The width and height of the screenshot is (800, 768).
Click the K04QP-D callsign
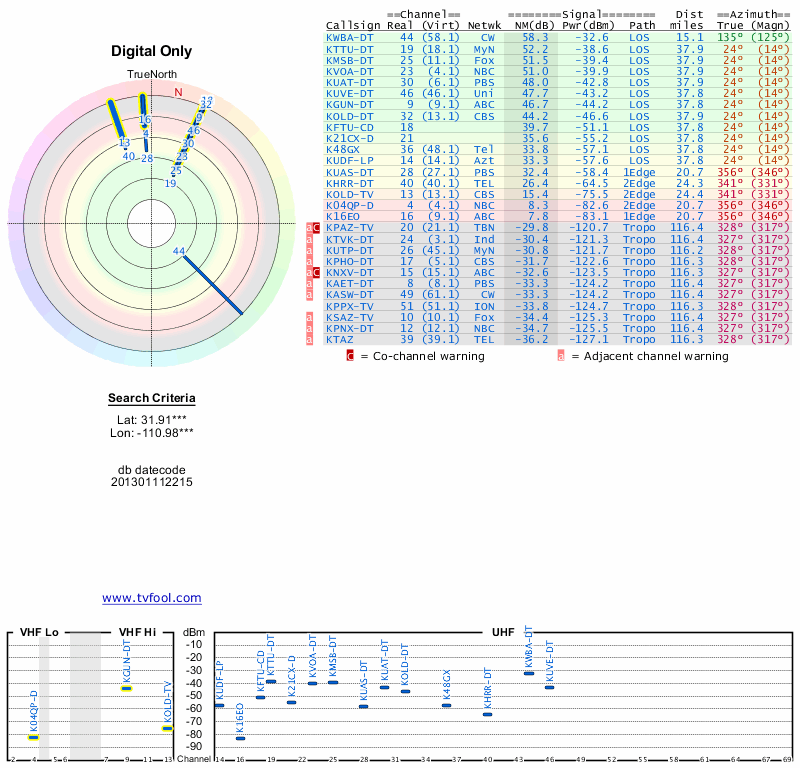(349, 206)
